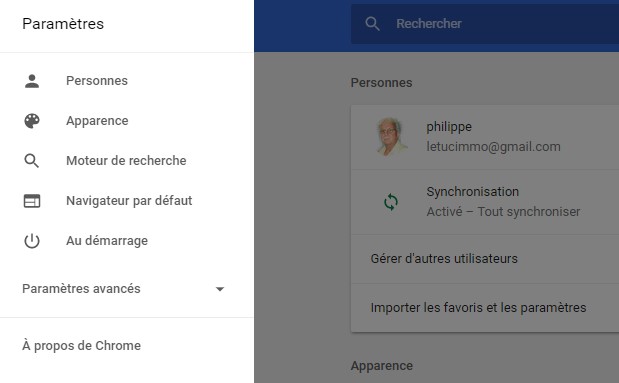The image size is (619, 383).
Task: Click the Moteur de recherche magnifier icon
Action: pos(32,161)
